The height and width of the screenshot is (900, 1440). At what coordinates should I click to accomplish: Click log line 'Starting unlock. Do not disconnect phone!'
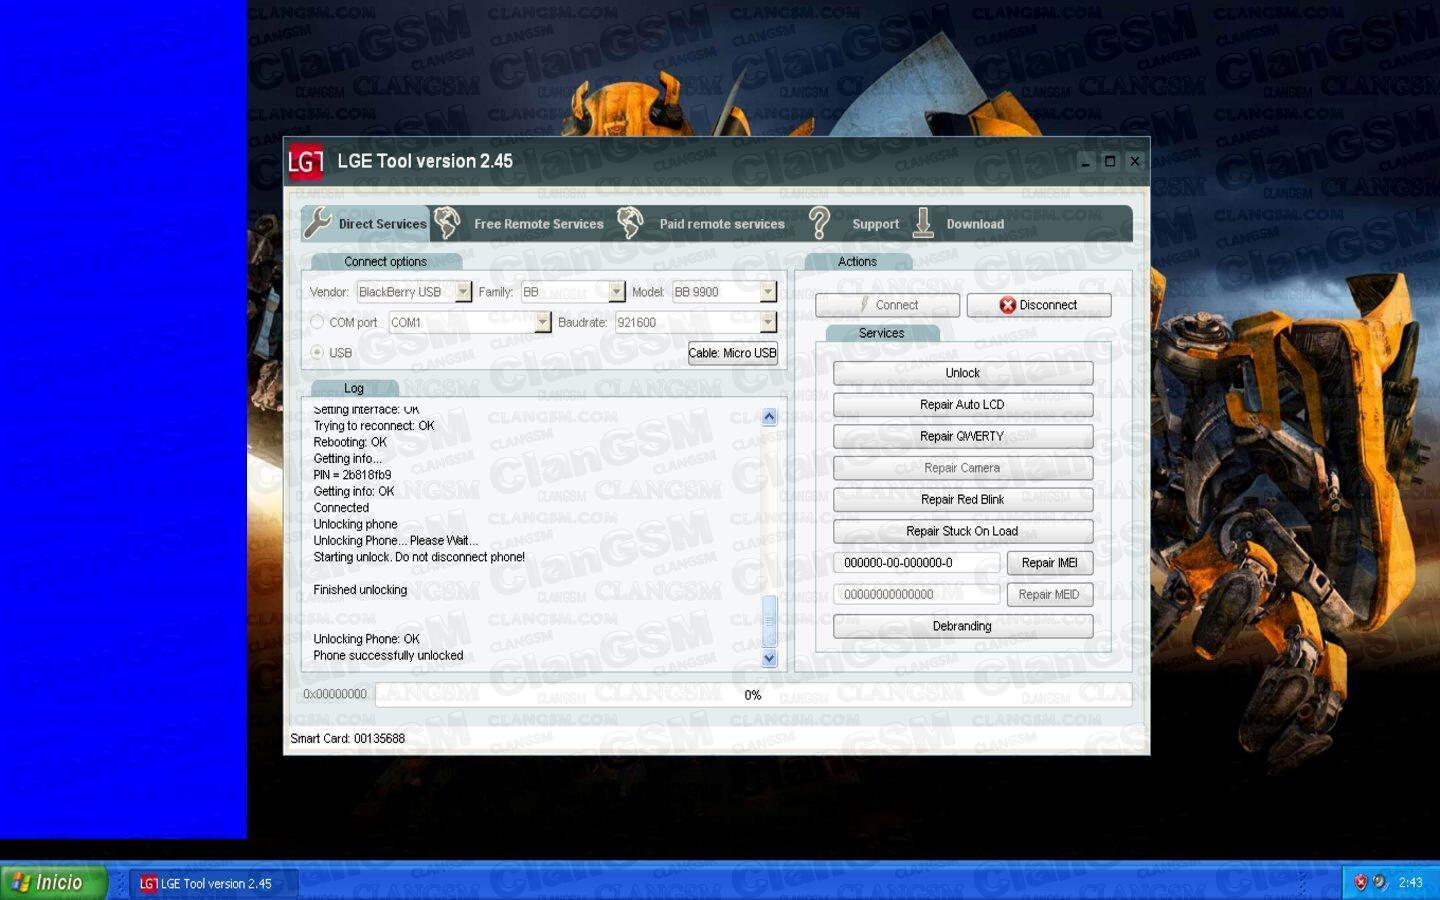(419, 557)
